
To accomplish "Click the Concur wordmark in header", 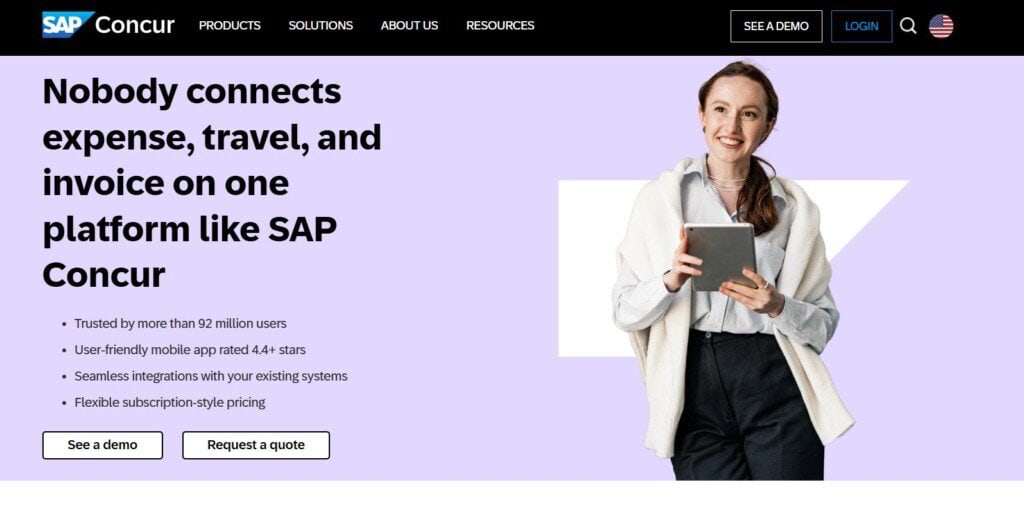I will pyautogui.click(x=135, y=25).
